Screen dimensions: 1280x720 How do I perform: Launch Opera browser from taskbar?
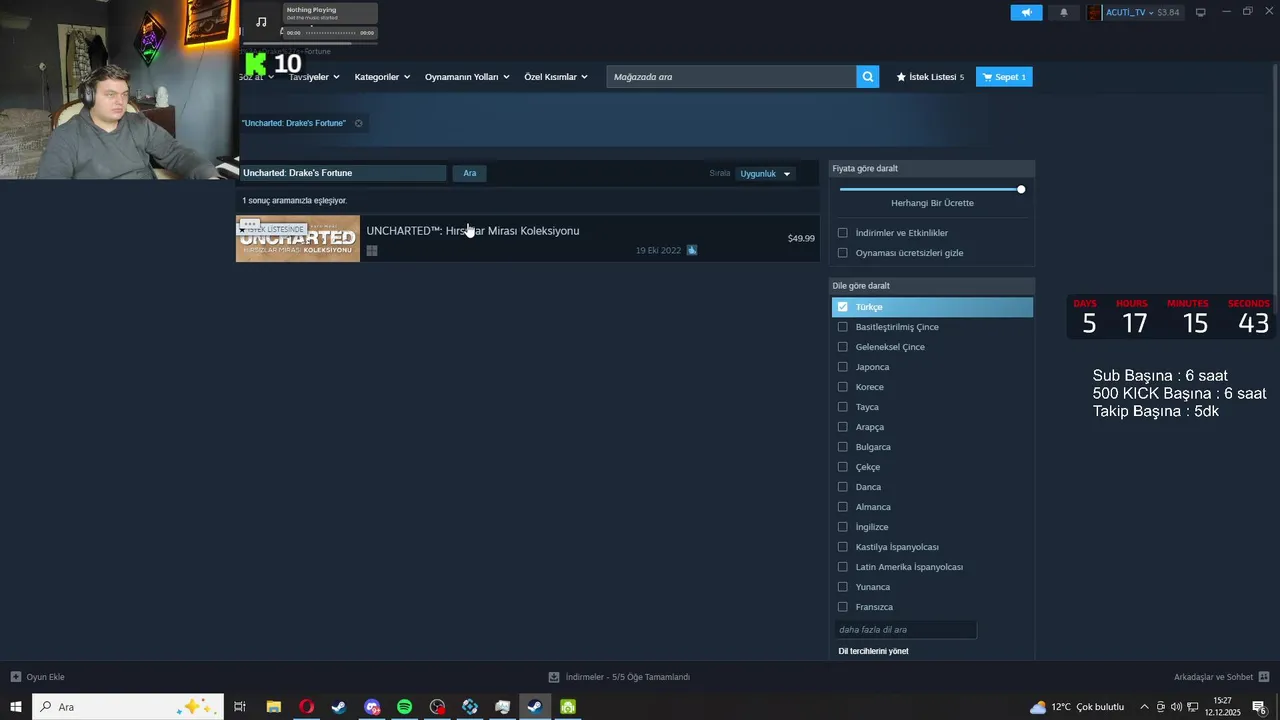click(x=306, y=707)
